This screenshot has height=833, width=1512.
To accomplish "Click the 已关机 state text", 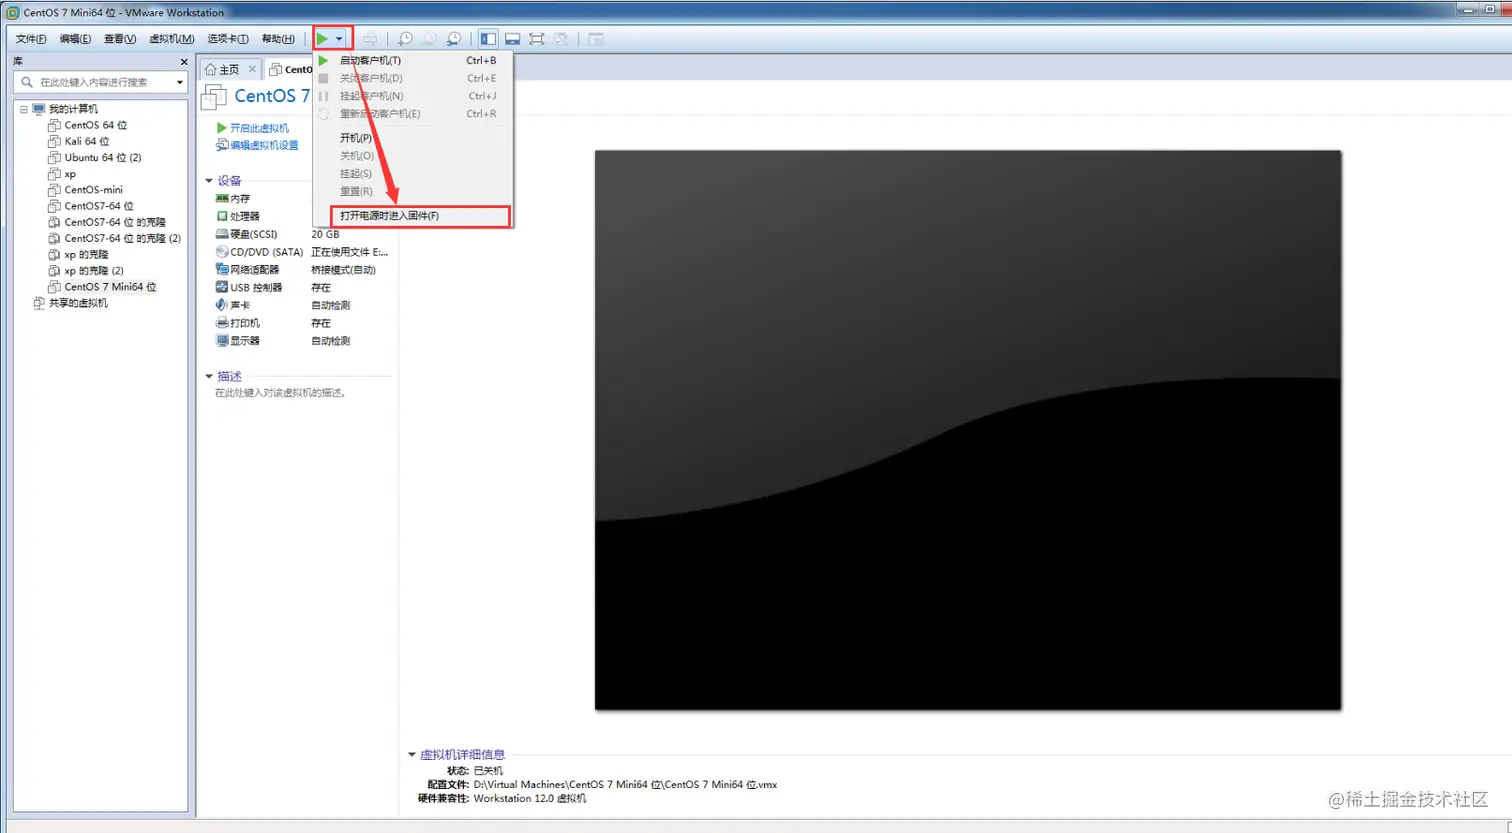I will [488, 771].
